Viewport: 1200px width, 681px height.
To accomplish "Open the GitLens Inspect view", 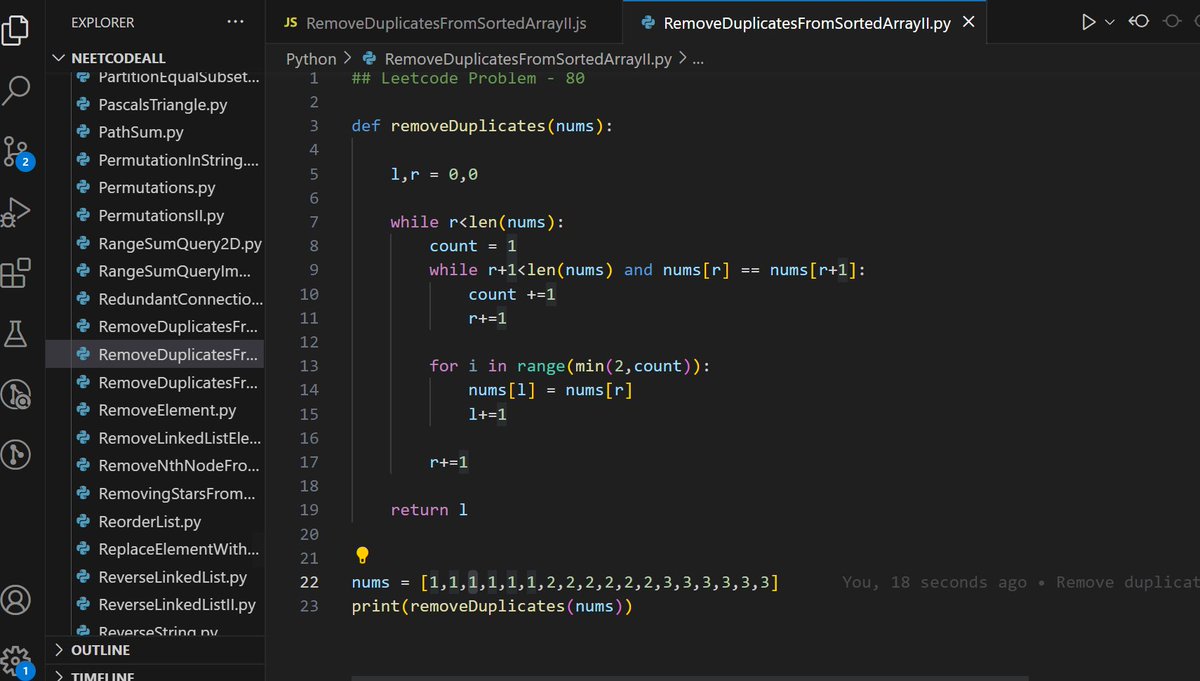I will click(x=16, y=395).
